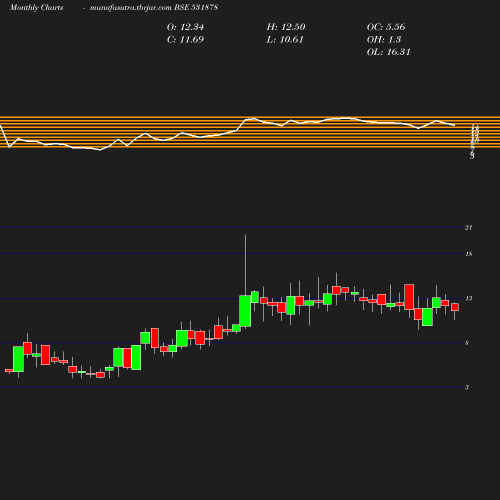
Task: Click the munafasutra.tbrjar.com BSE 531878 label
Action: pyautogui.click(x=154, y=8)
